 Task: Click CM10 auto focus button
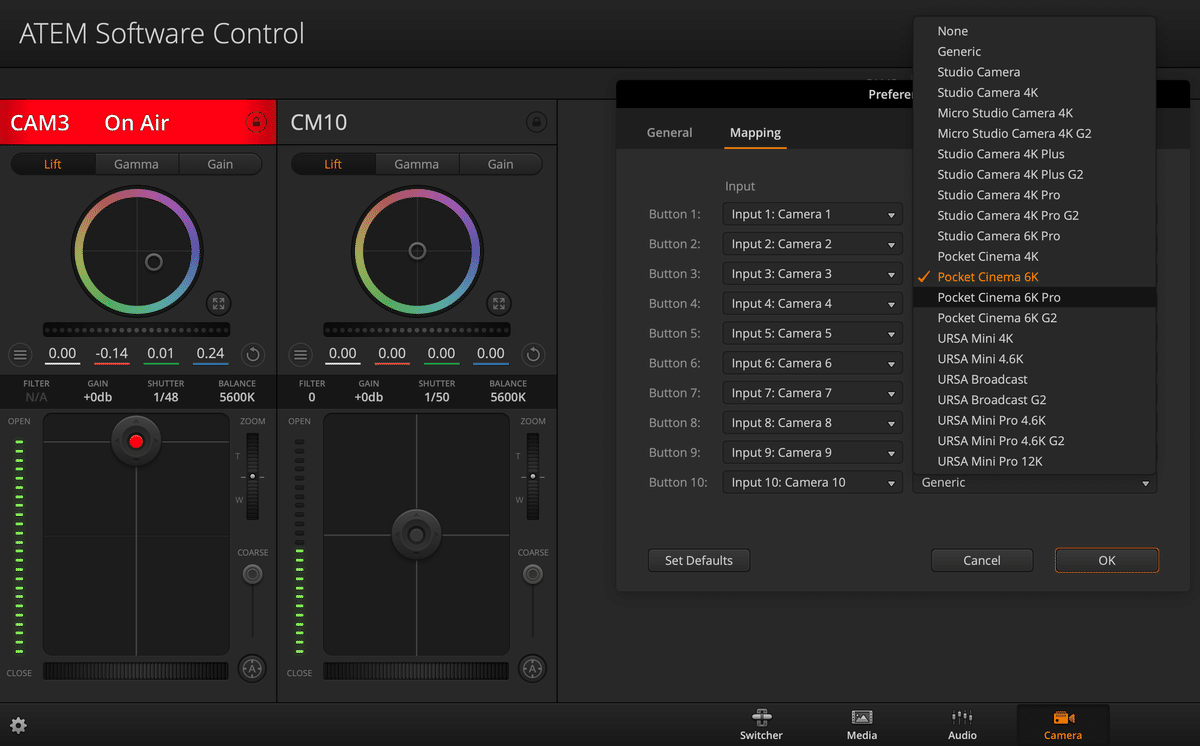point(533,668)
